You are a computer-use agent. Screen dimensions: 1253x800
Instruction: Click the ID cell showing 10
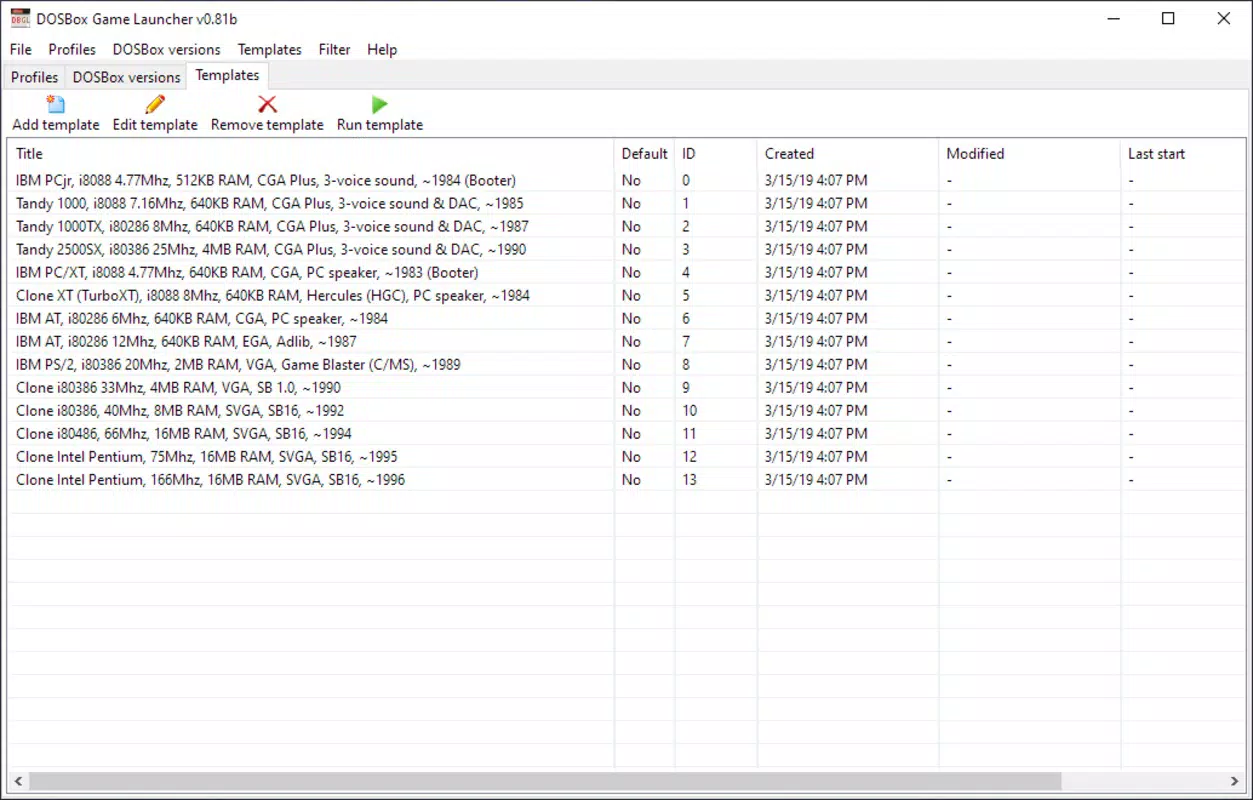[x=690, y=410]
